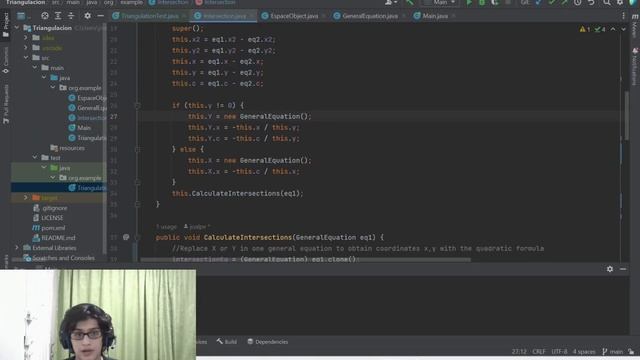
Task: Click the Debug bug icon in toolbar
Action: coord(482,3)
